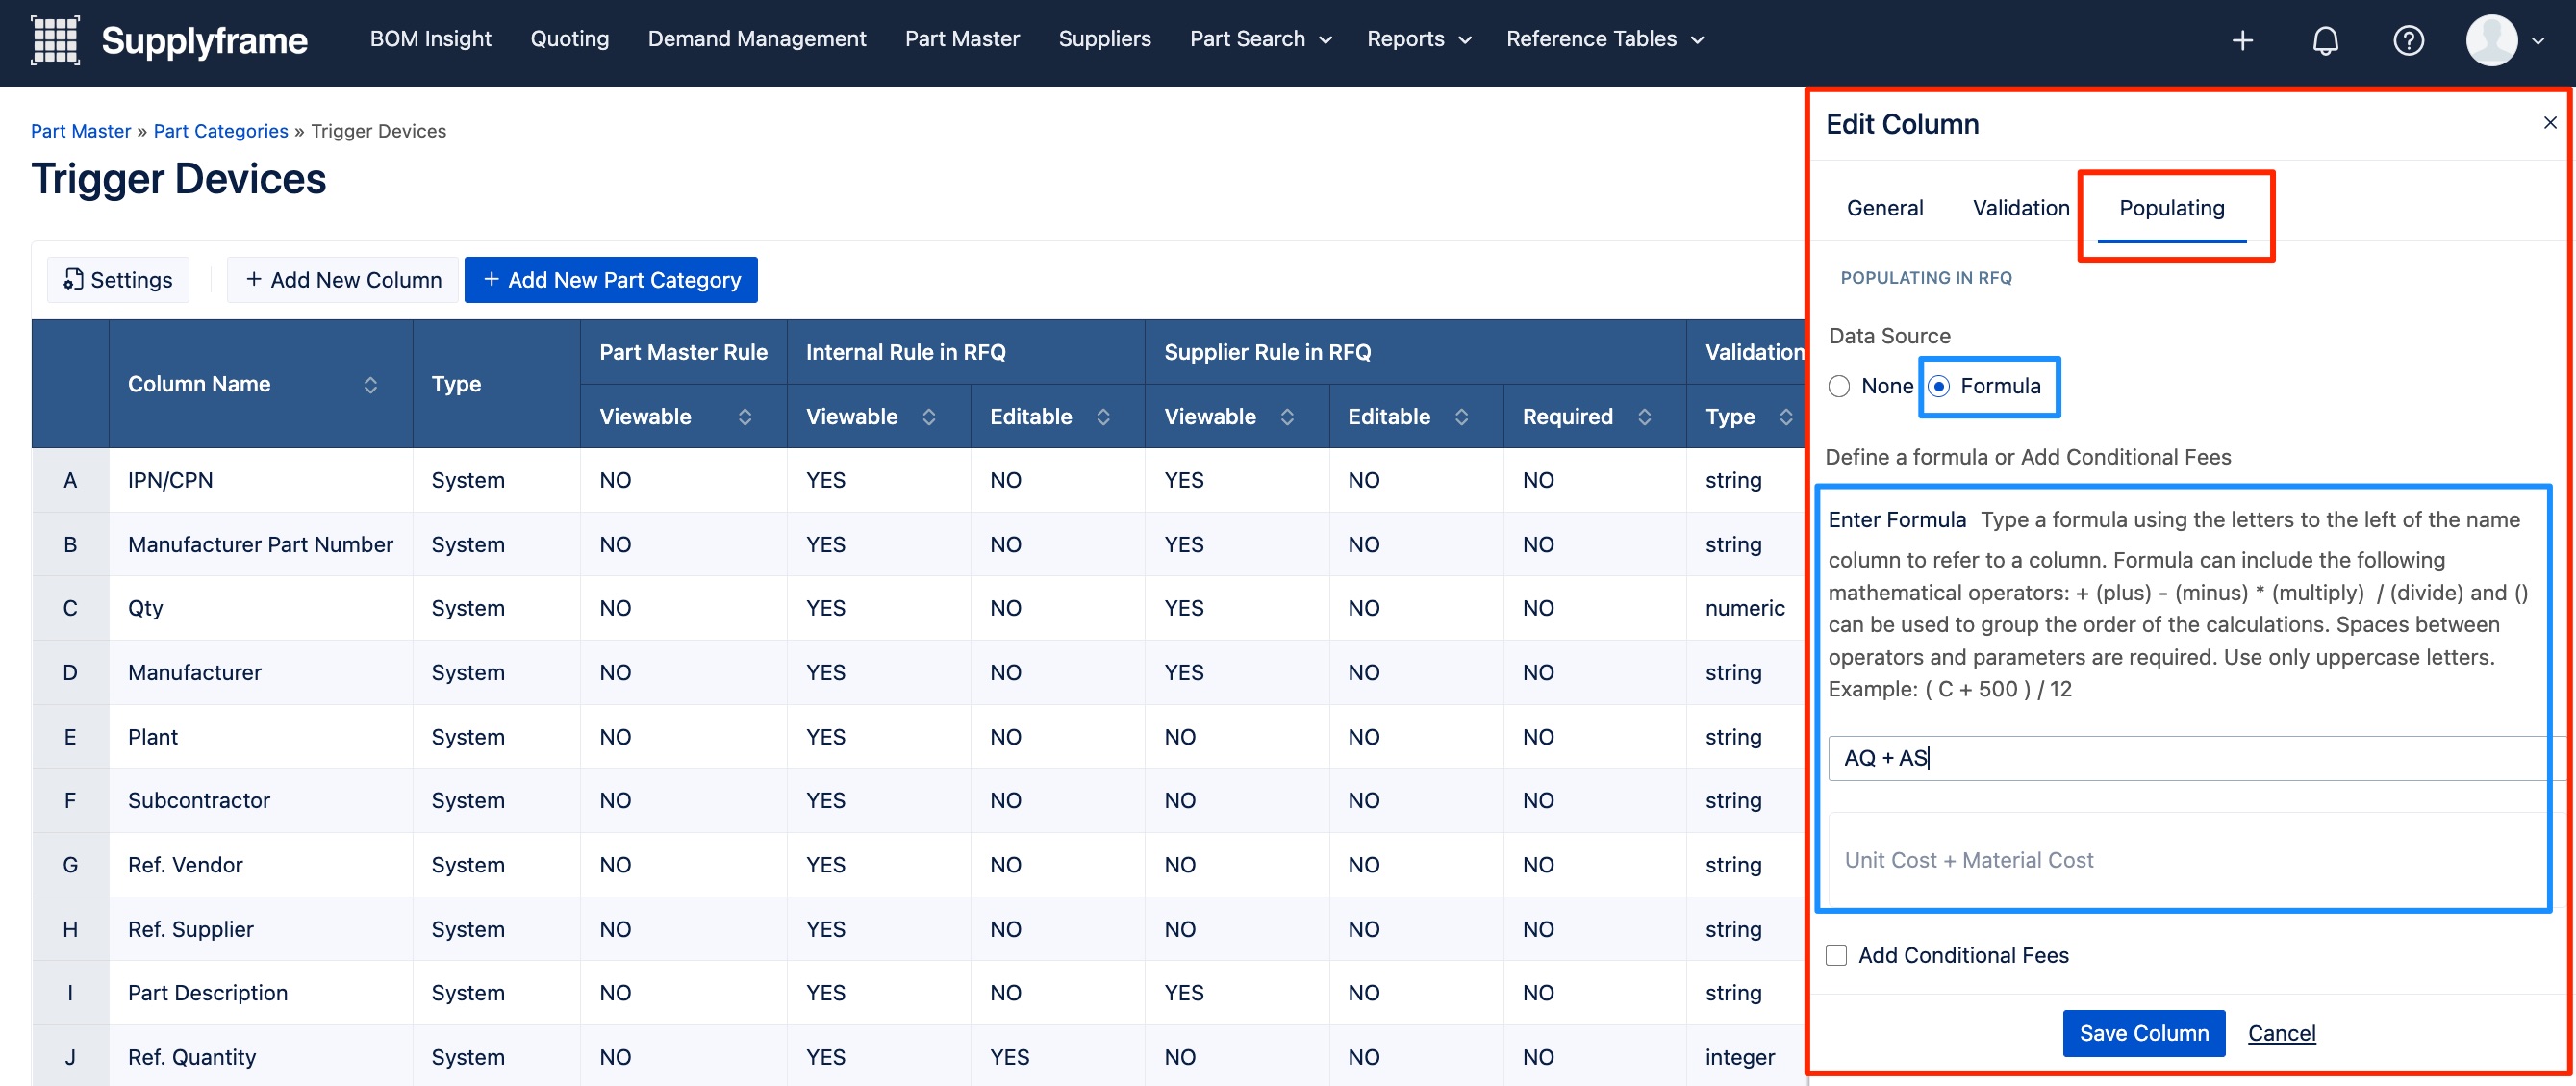
Task: Click the Cancel link
Action: (2281, 1033)
